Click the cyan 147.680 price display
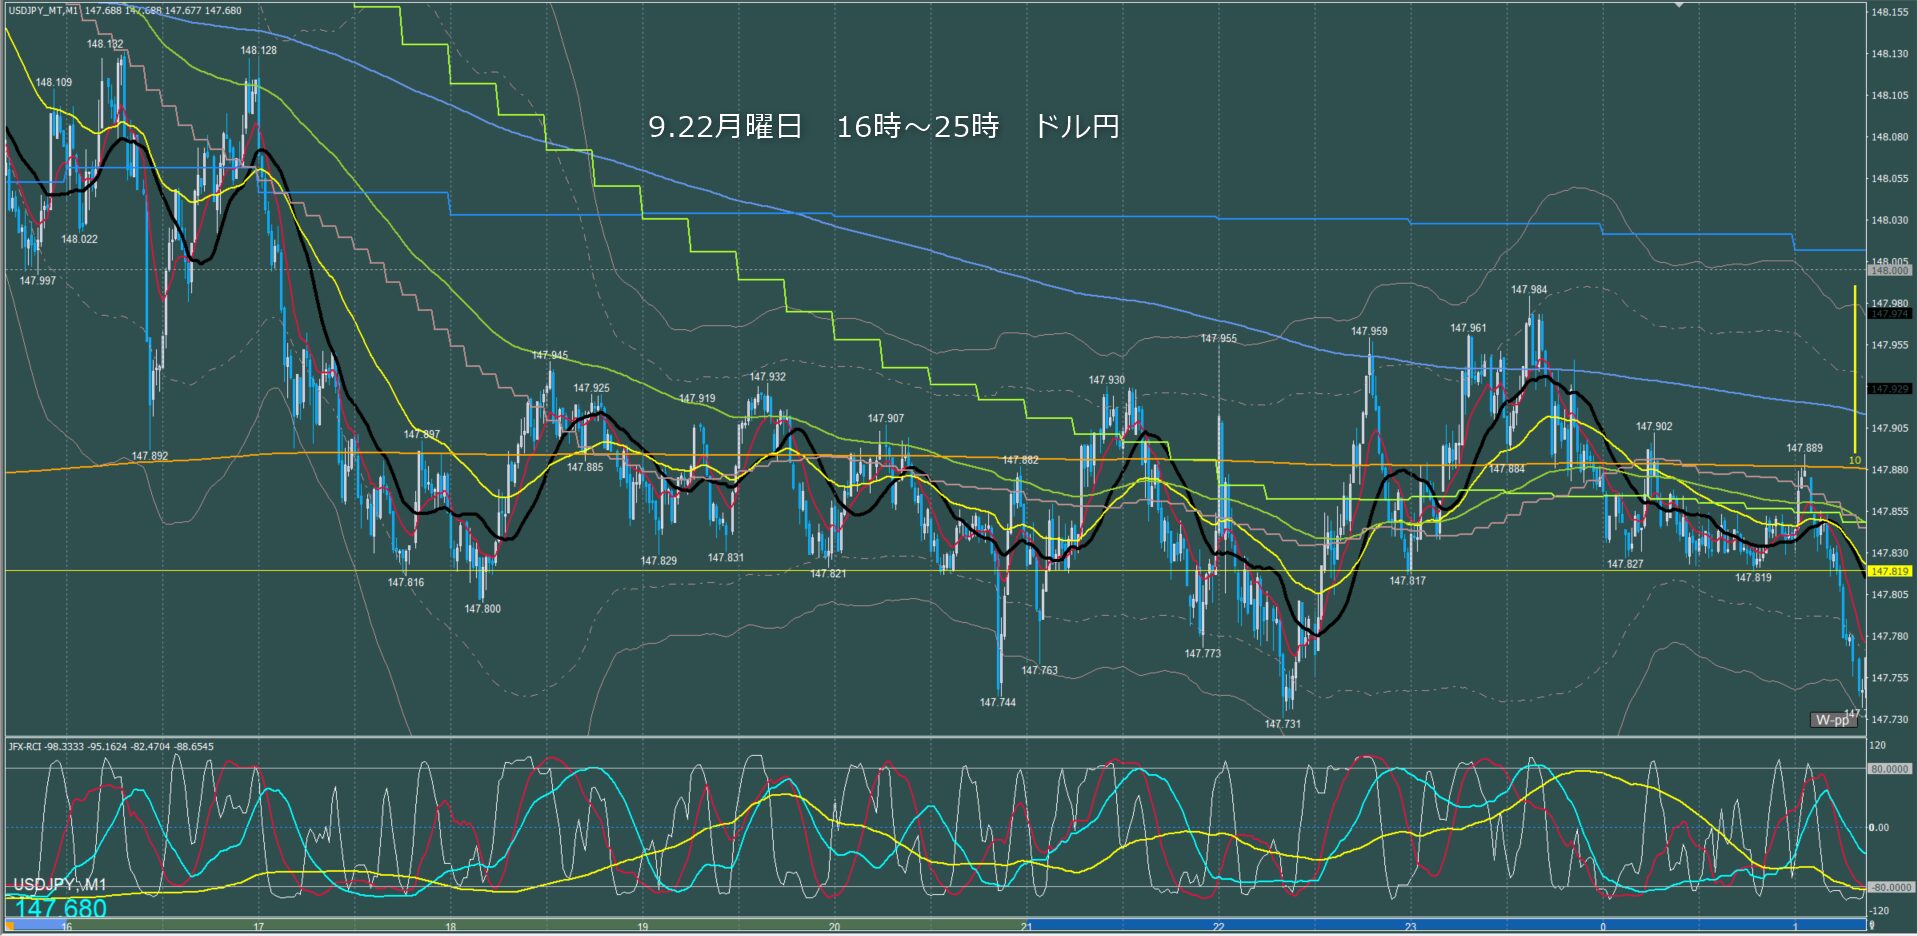1917x936 pixels. [61, 908]
